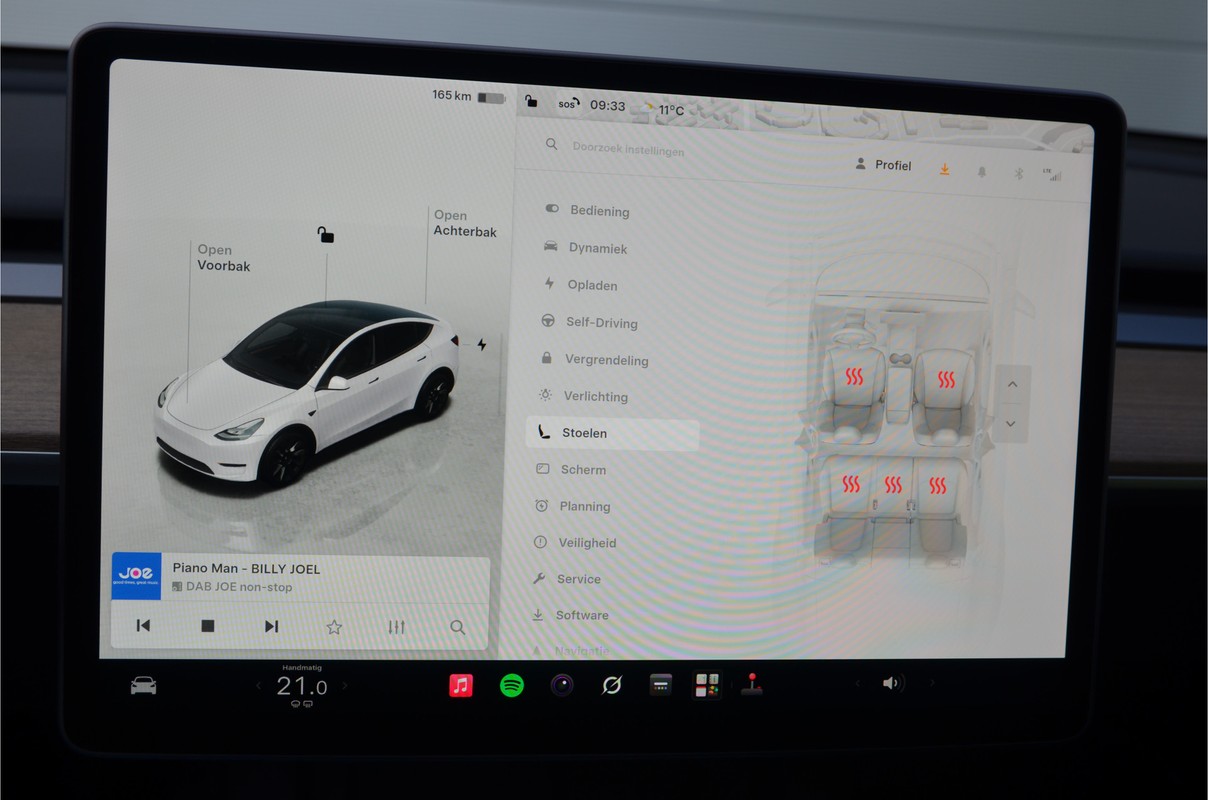The height and width of the screenshot is (800, 1208).
Task: Lower volume with left arrow
Action: point(857,683)
